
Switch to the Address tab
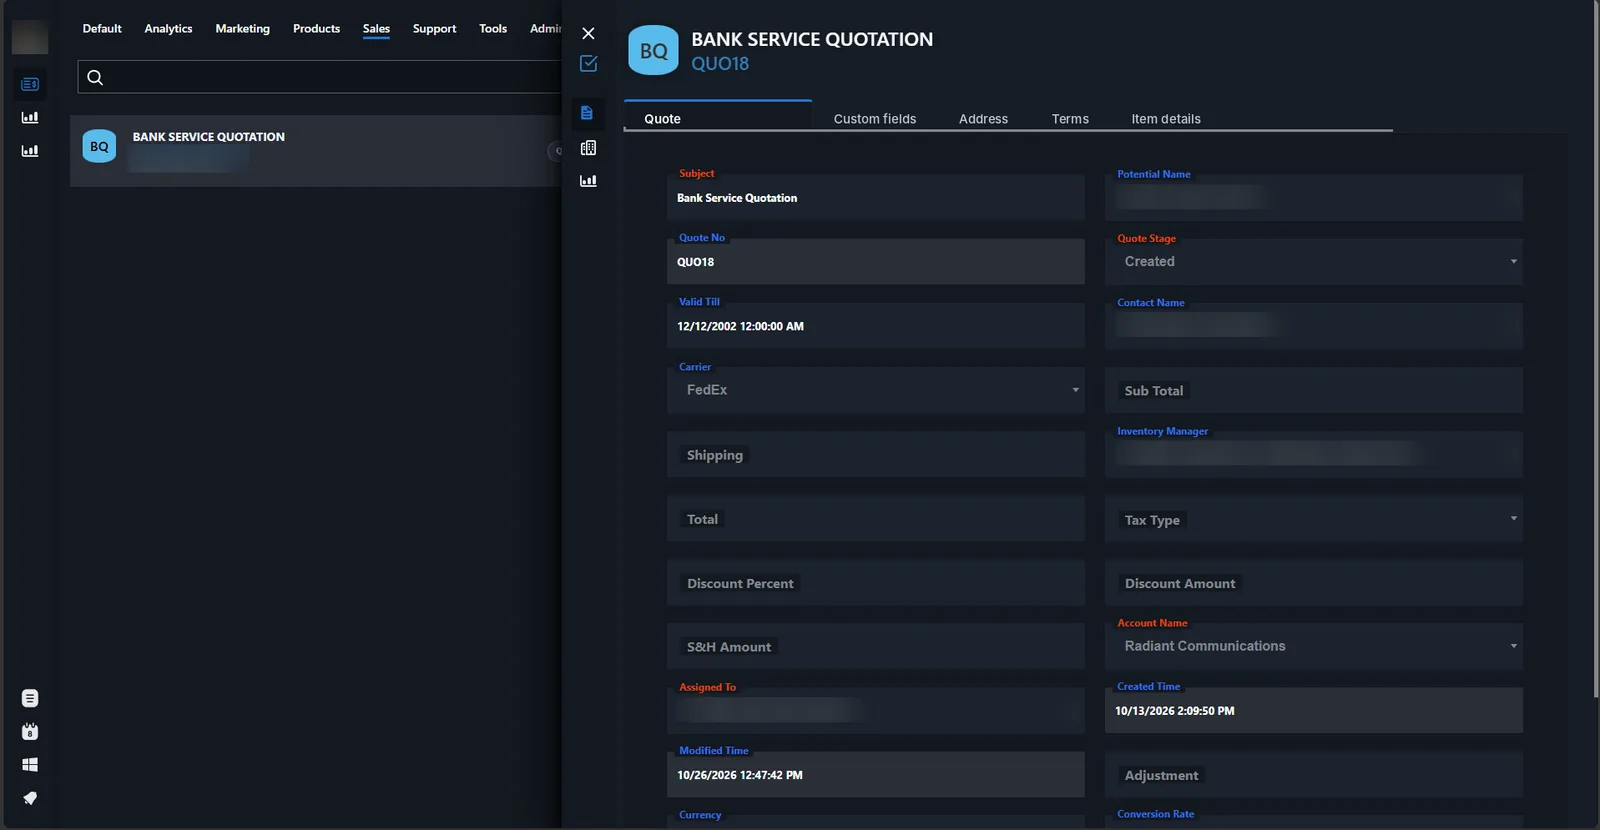983,119
